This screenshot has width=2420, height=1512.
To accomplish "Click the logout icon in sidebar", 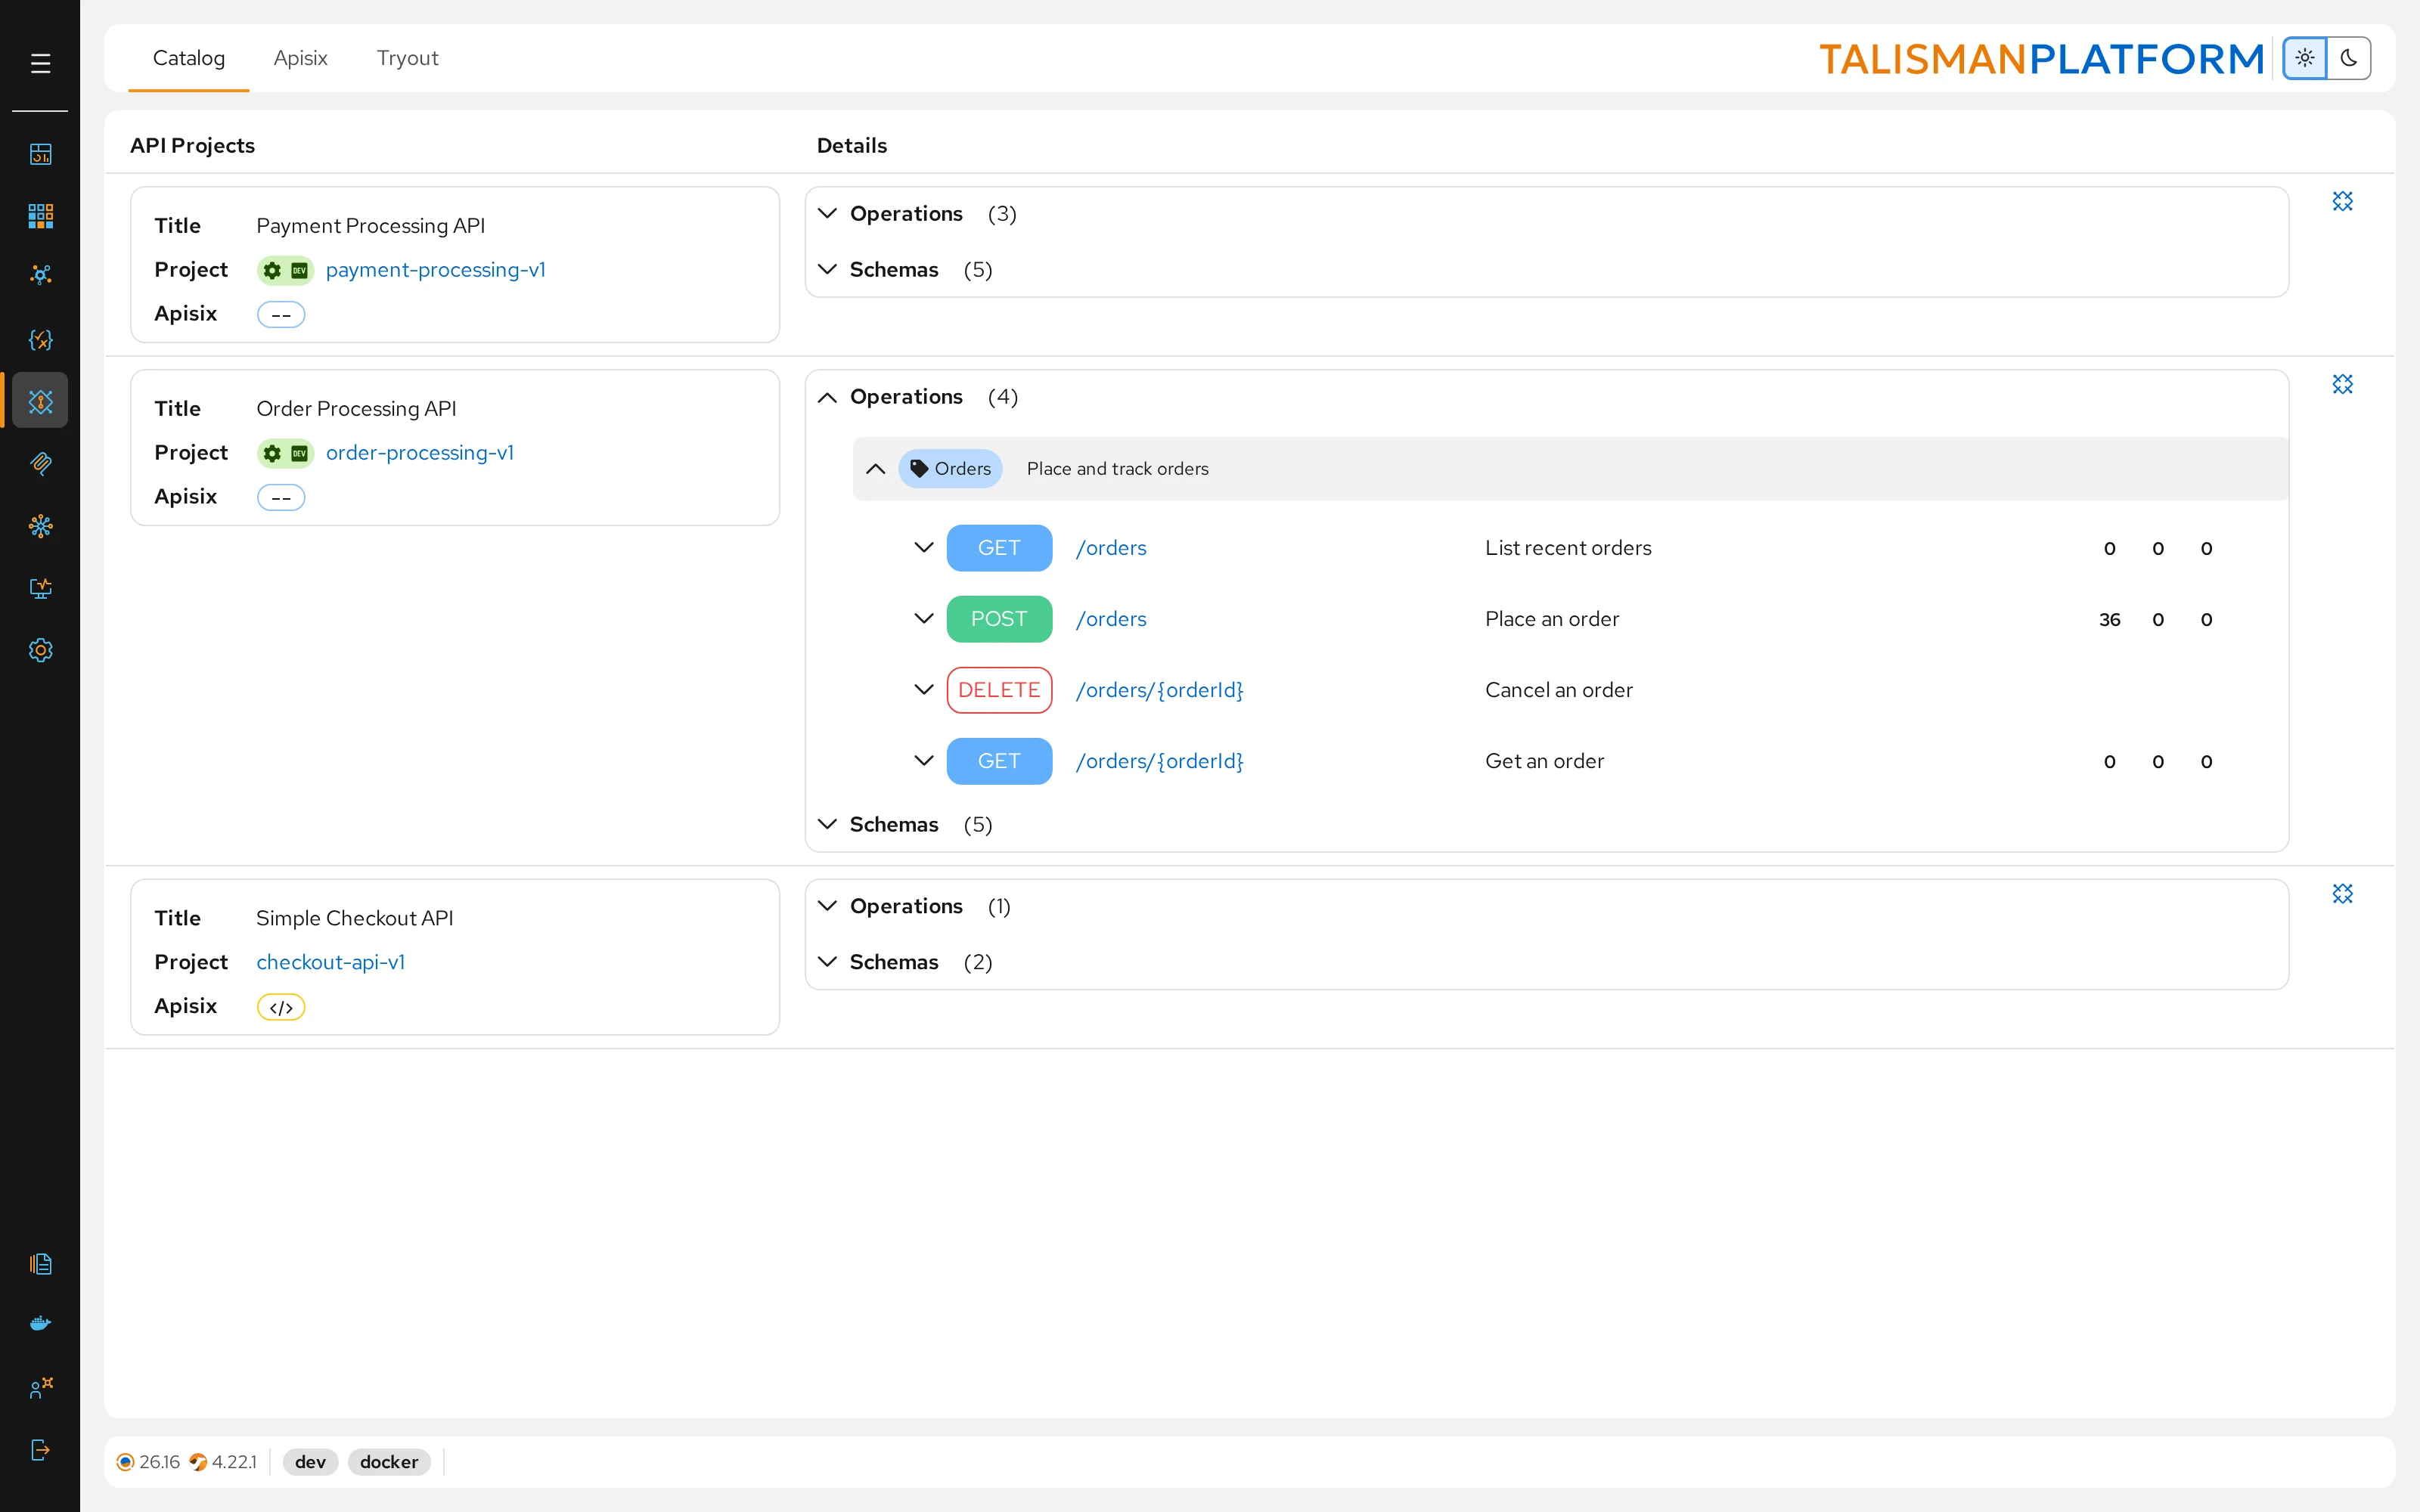I will tap(40, 1449).
